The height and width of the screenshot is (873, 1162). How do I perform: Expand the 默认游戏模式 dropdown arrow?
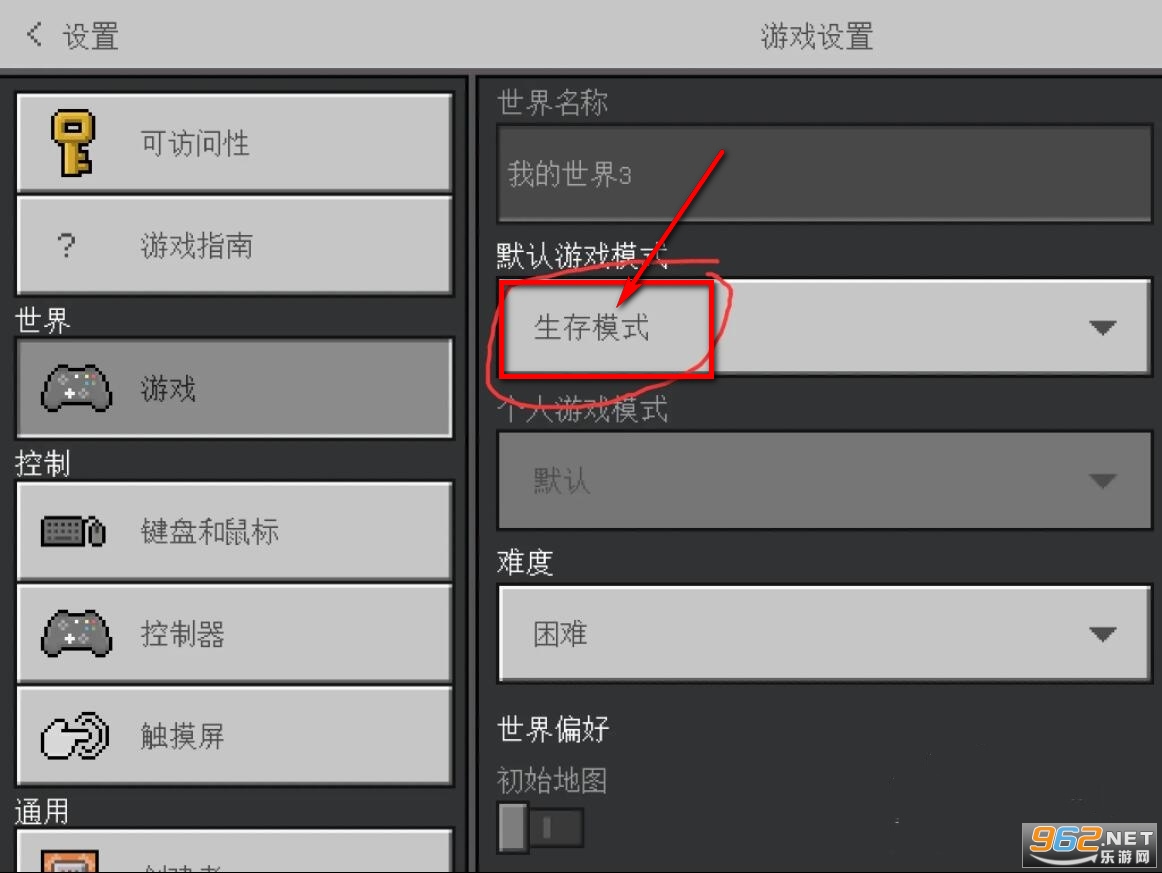(1102, 327)
